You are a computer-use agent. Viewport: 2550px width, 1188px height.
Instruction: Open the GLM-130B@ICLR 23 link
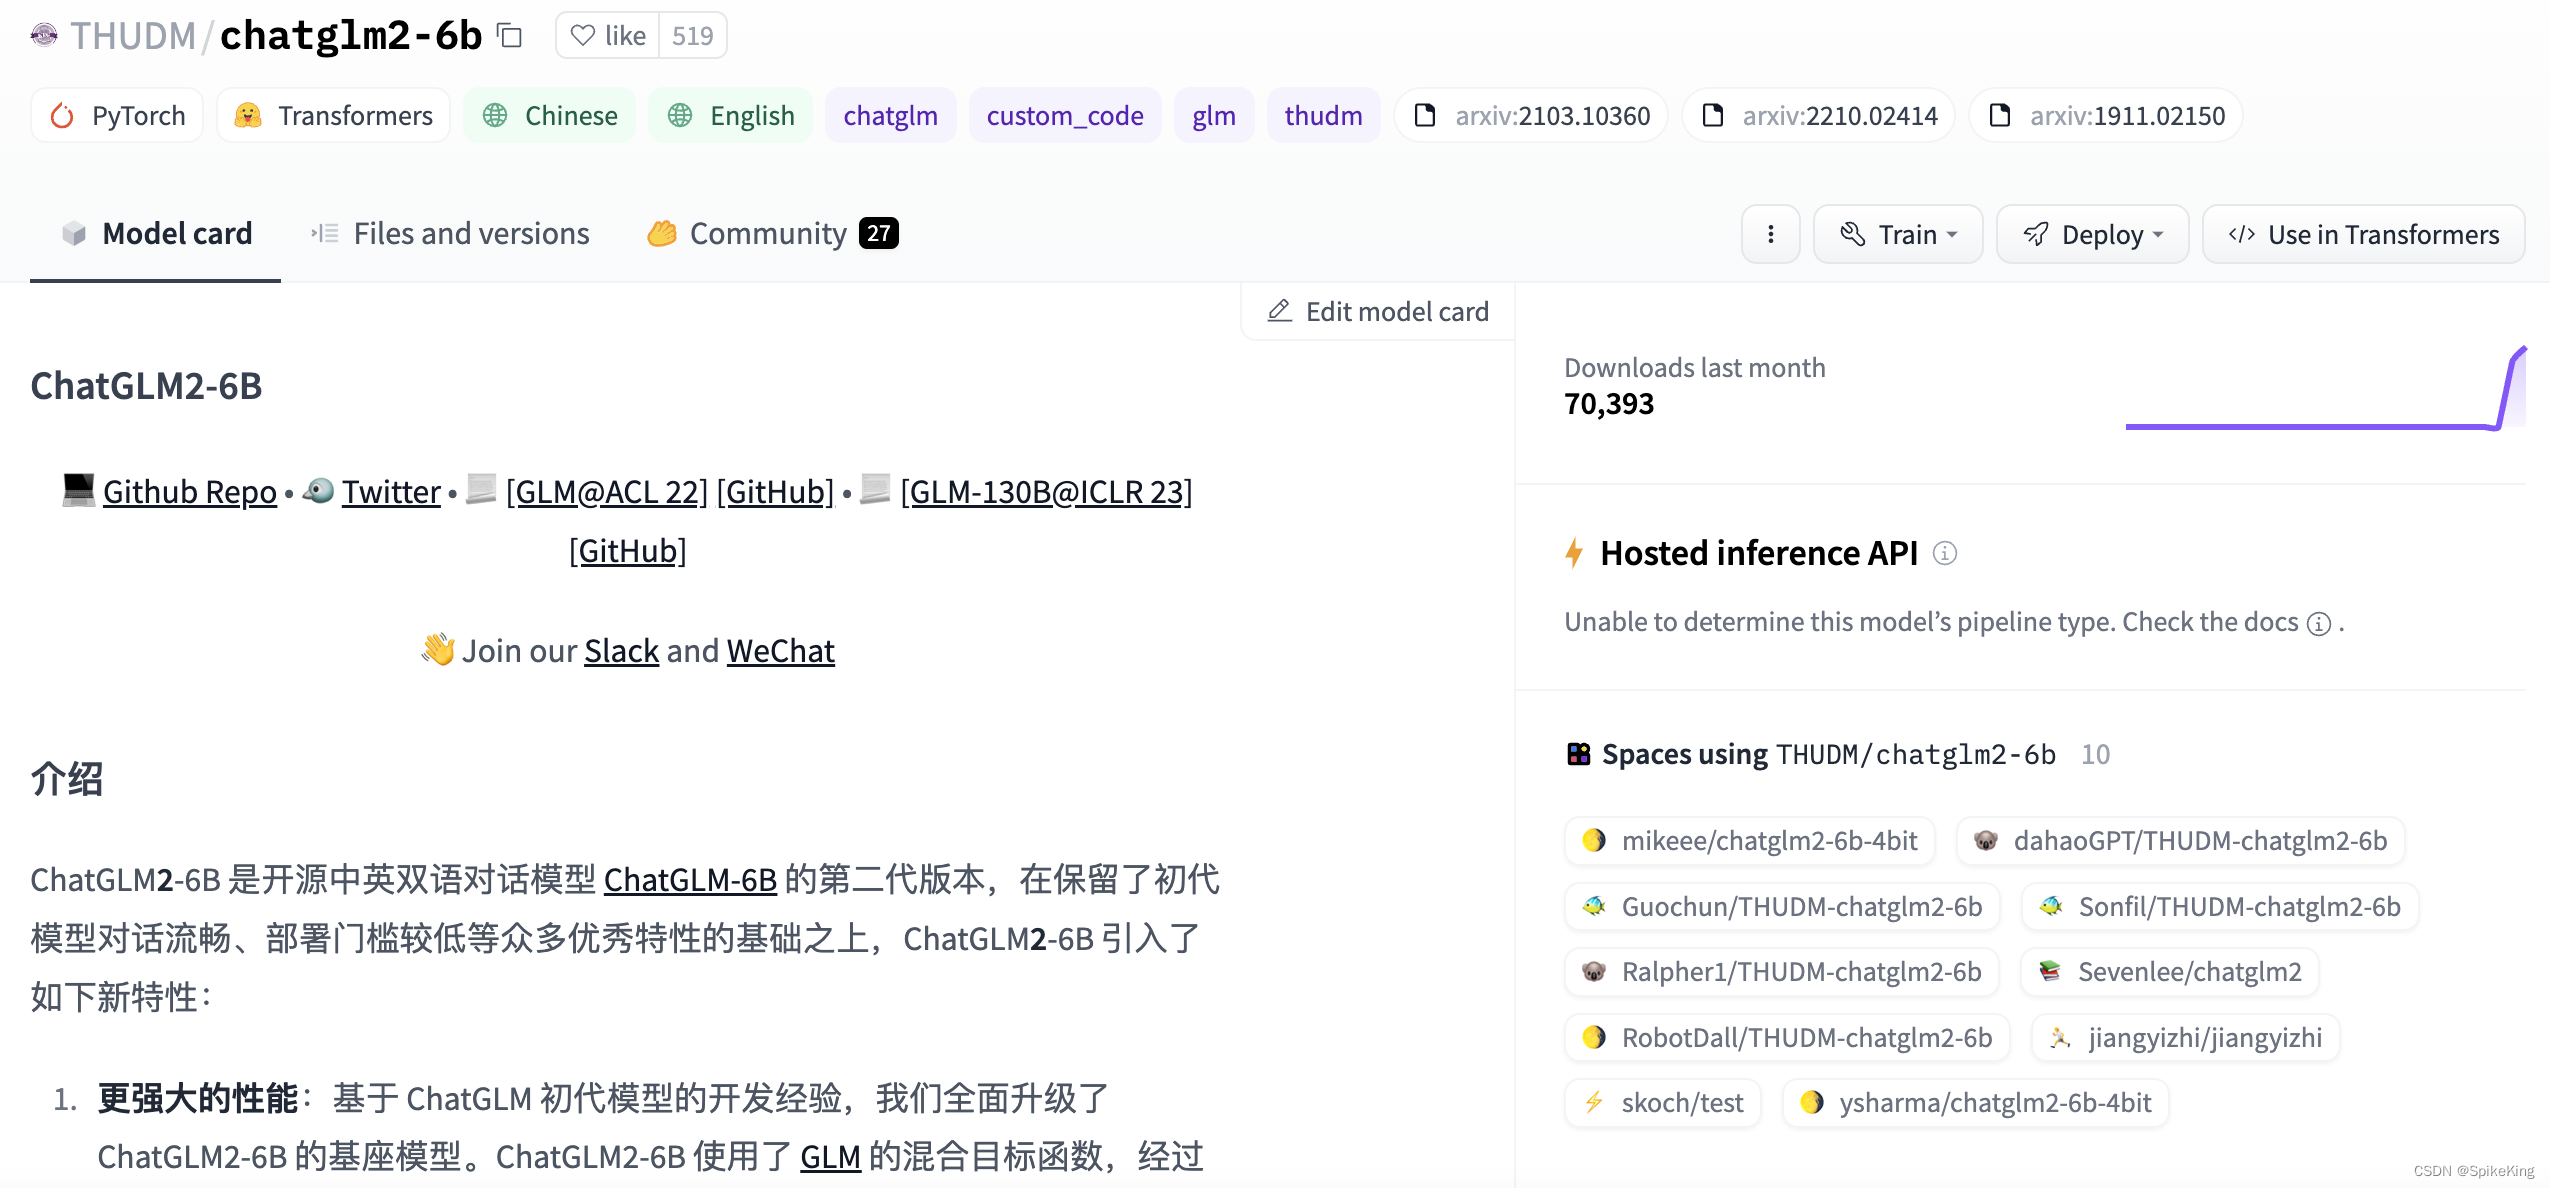point(1046,492)
